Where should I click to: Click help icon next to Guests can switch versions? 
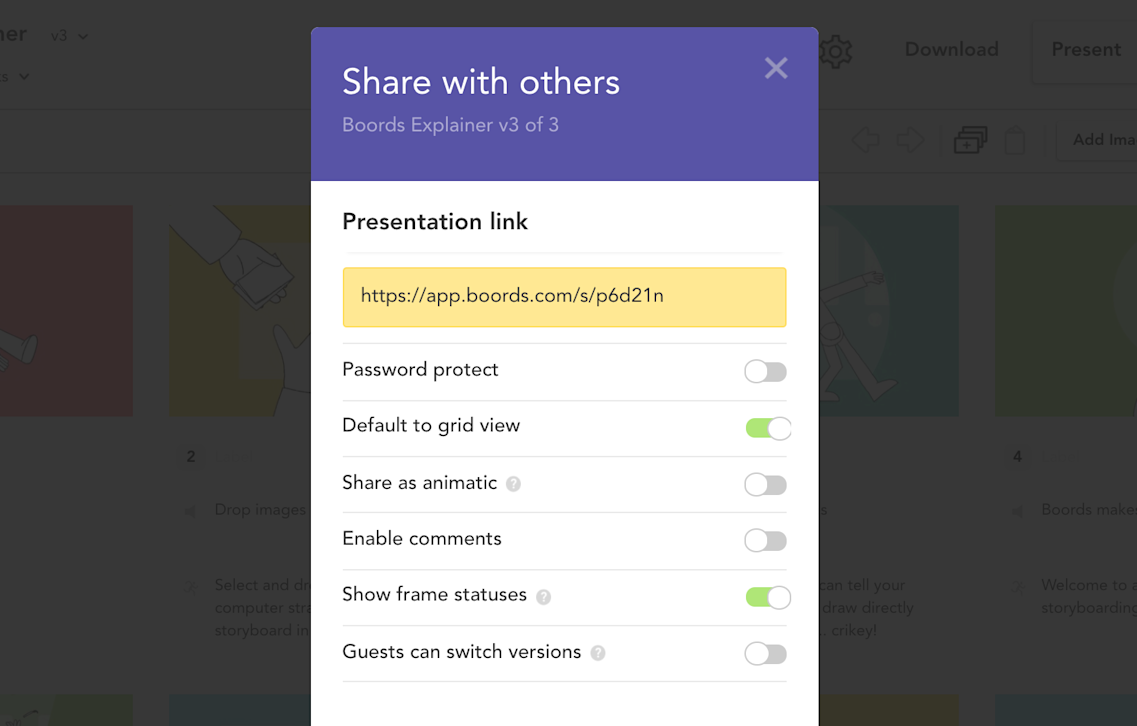click(598, 653)
